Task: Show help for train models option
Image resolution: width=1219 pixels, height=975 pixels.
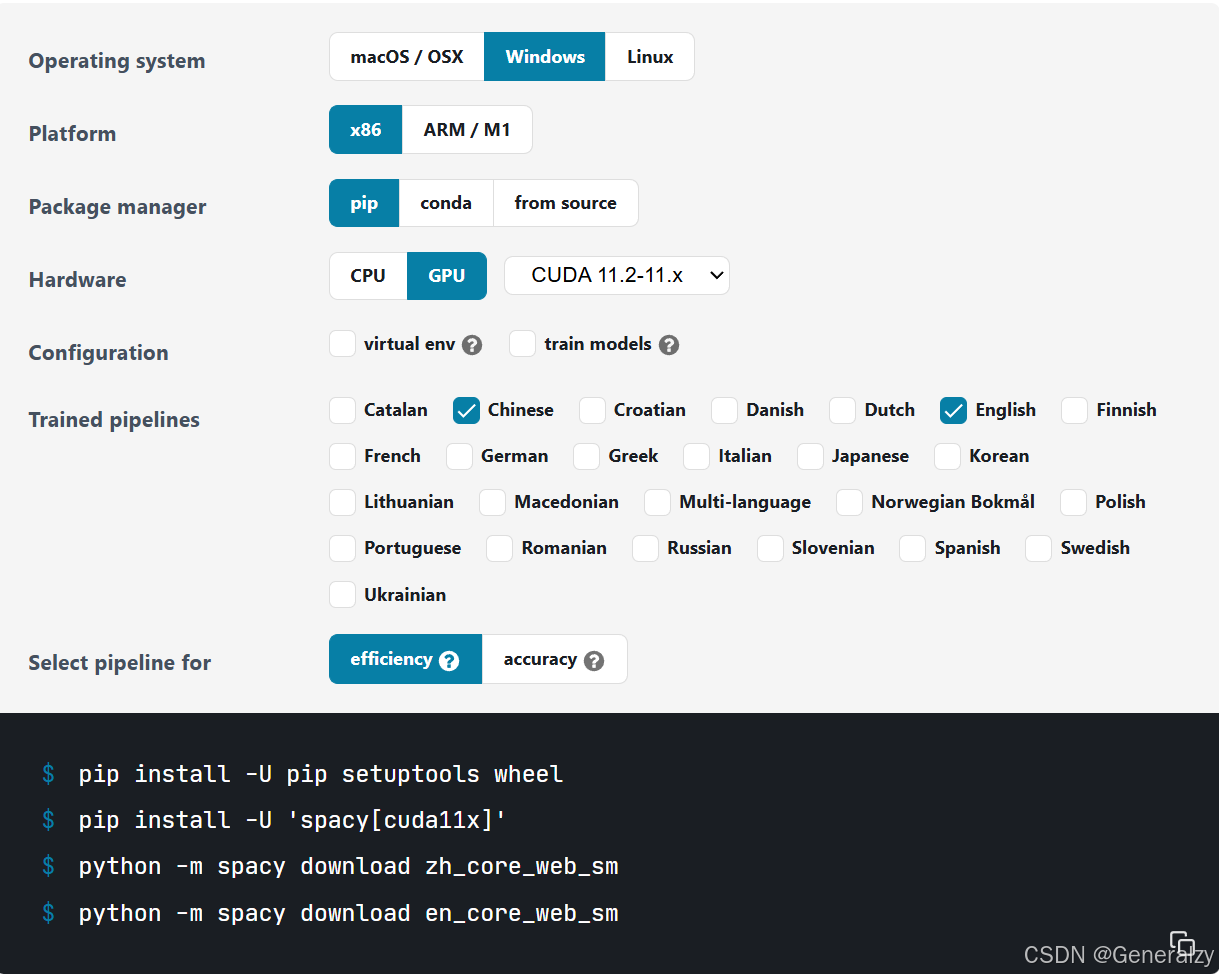Action: [669, 345]
